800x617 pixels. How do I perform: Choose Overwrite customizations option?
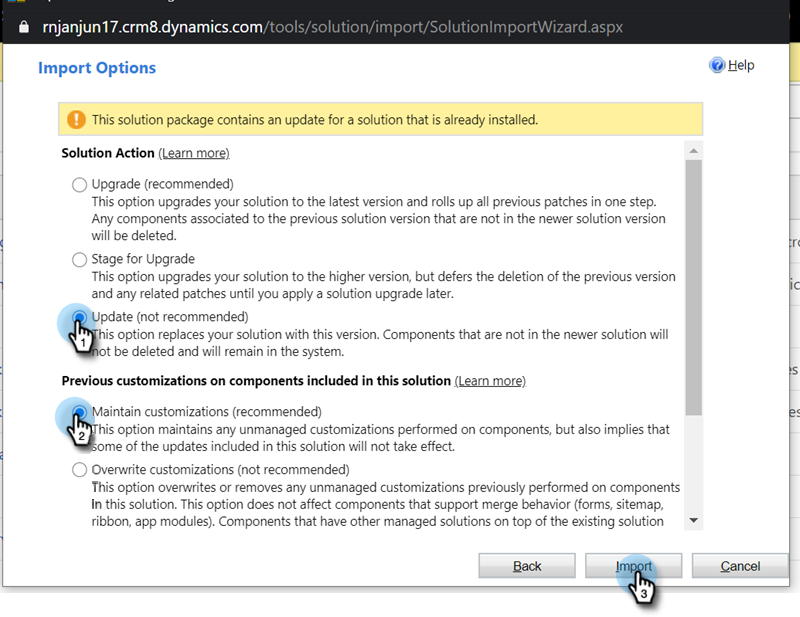[79, 470]
